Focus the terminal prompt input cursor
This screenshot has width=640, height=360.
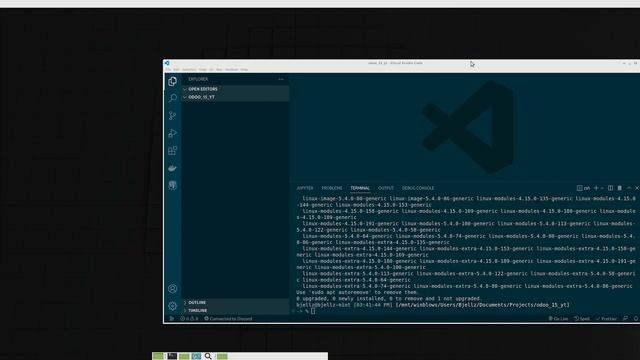point(313,311)
